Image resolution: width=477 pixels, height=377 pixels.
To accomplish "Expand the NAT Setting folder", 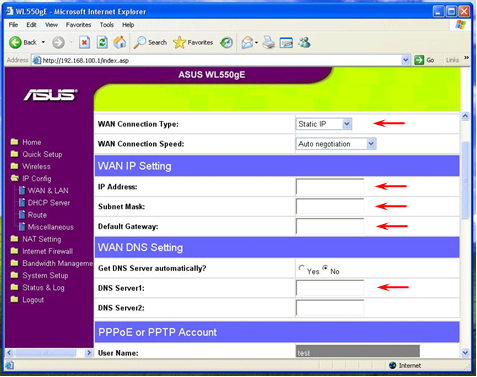I will click(36, 239).
